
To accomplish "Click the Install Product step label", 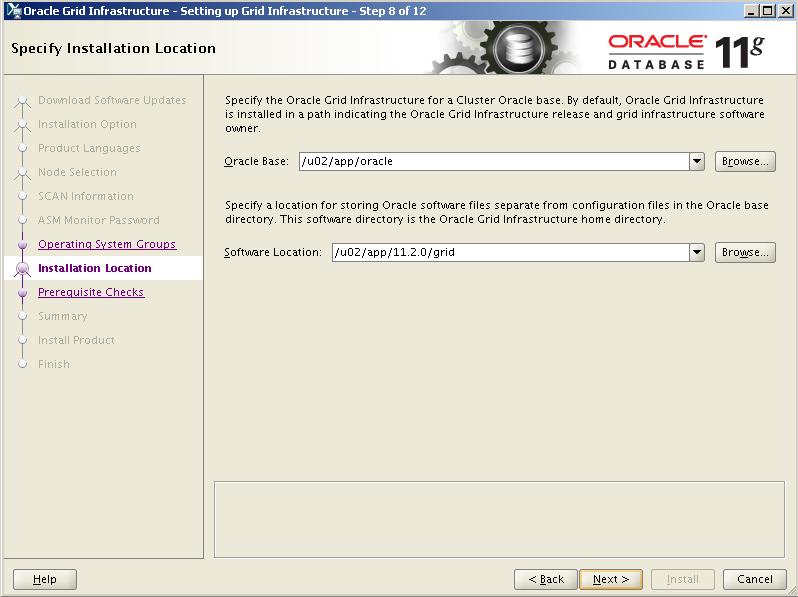I will (76, 340).
